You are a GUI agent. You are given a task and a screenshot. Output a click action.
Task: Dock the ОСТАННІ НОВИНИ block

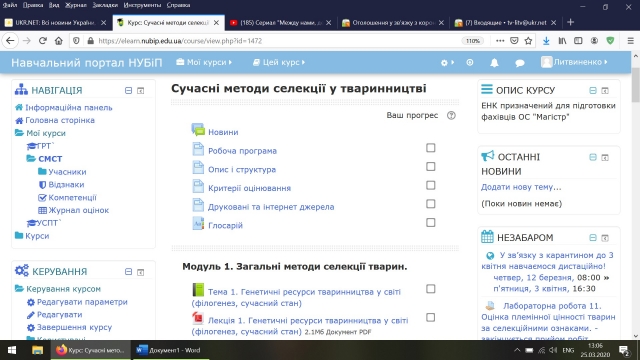pyautogui.click(x=605, y=158)
